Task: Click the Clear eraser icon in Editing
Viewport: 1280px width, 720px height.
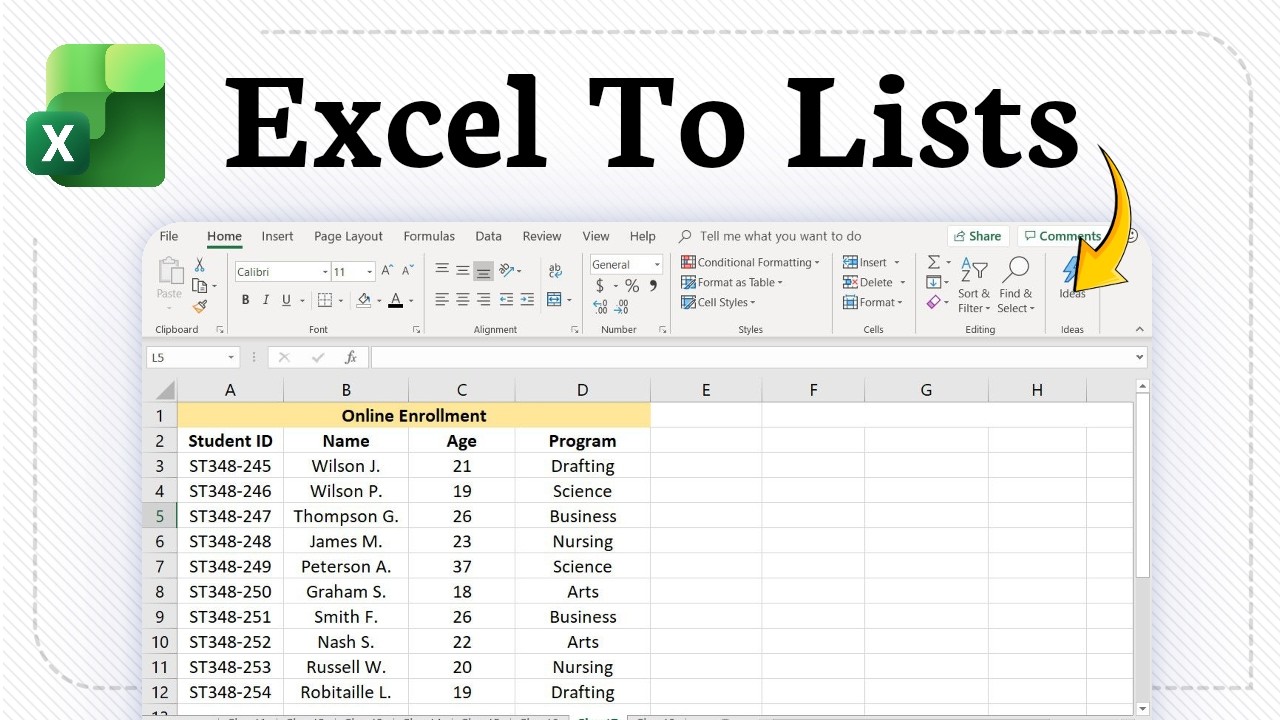Action: click(x=933, y=302)
